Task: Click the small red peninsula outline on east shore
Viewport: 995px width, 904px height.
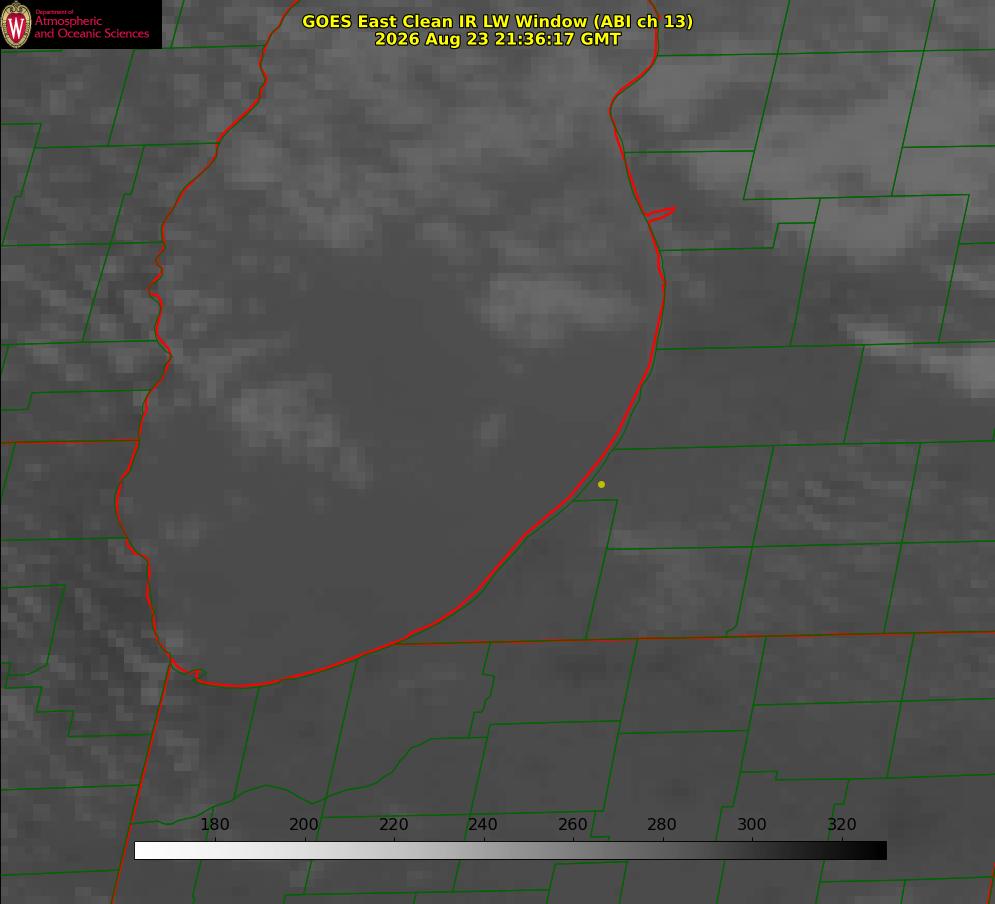Action: click(x=660, y=214)
